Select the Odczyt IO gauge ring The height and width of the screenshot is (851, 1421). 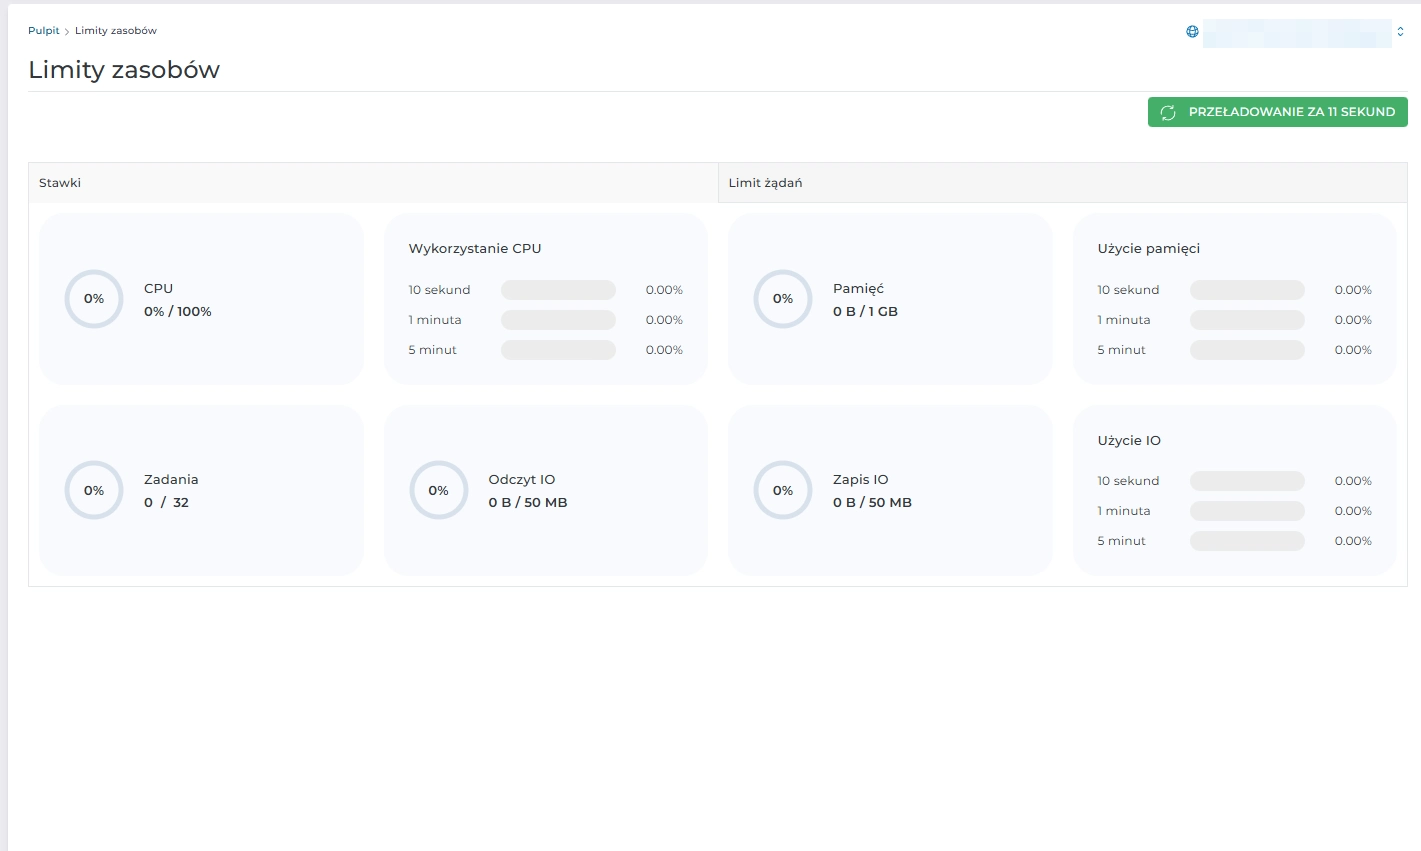click(x=438, y=490)
